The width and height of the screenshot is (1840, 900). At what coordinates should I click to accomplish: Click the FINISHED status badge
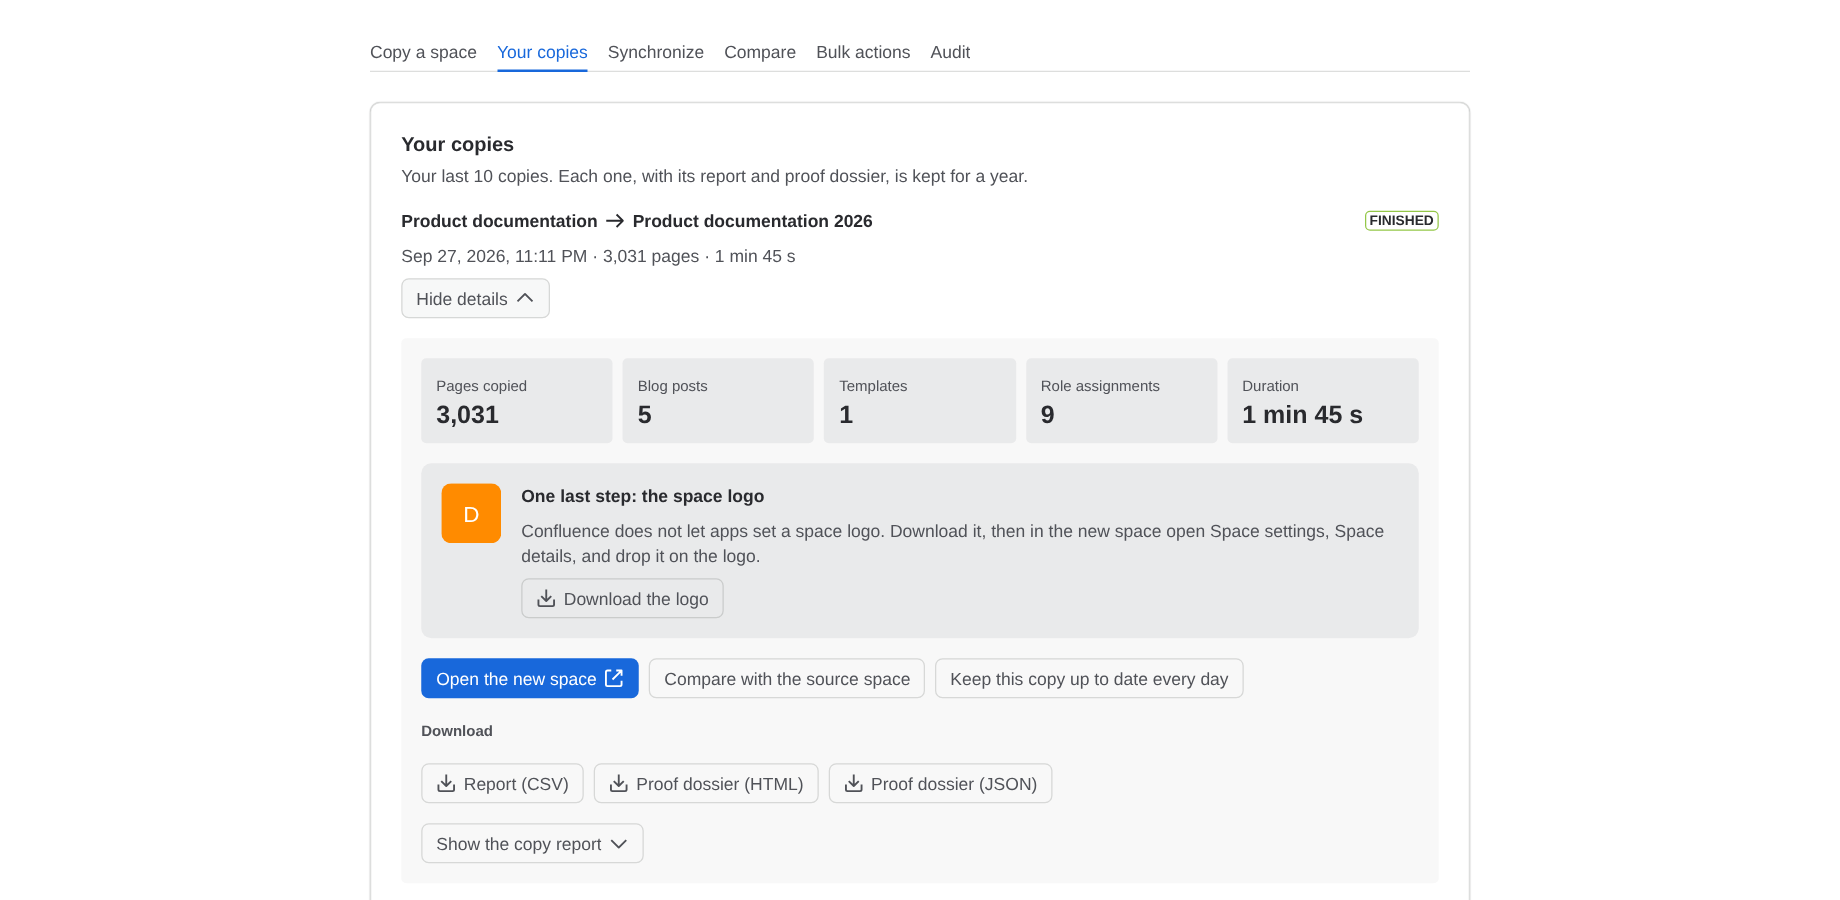(1401, 221)
